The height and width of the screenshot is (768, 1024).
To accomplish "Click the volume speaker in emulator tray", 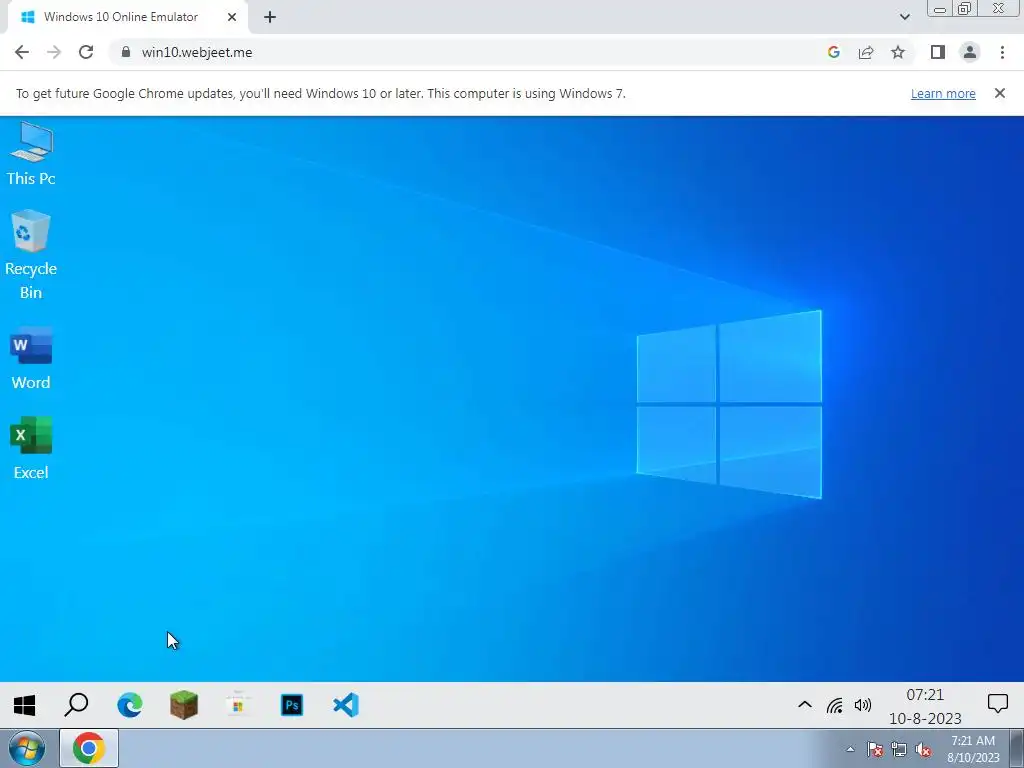I will click(863, 705).
